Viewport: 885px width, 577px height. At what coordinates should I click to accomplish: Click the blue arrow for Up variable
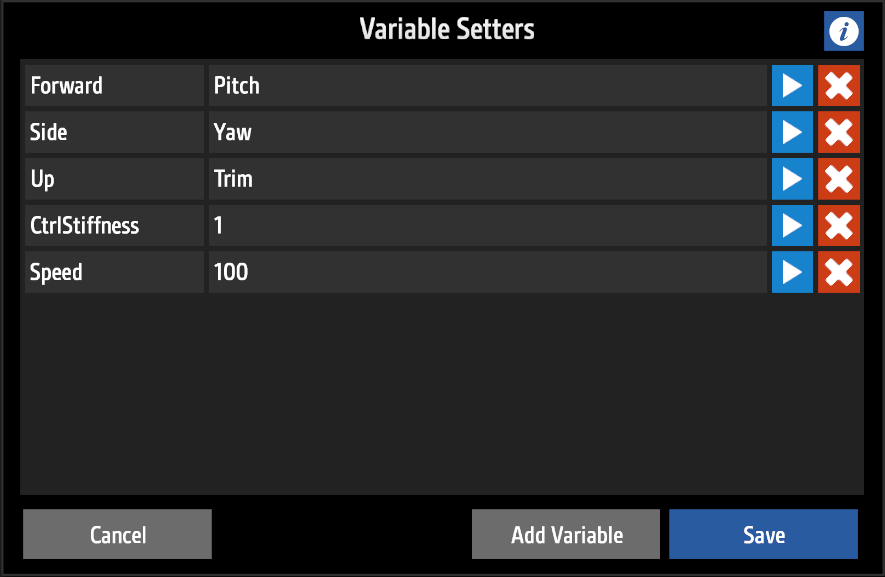coord(792,179)
